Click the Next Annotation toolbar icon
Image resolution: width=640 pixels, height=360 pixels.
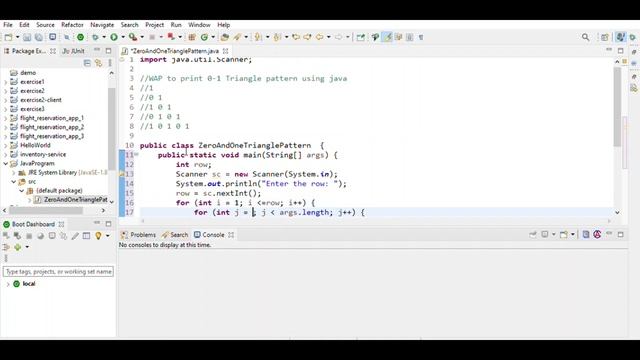258,37
